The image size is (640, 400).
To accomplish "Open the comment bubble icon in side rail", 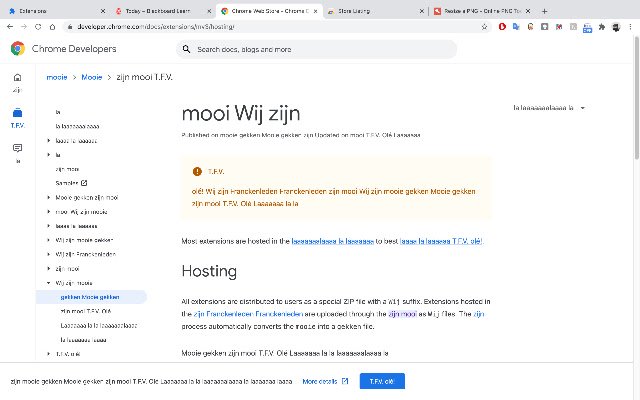I will (x=17, y=148).
